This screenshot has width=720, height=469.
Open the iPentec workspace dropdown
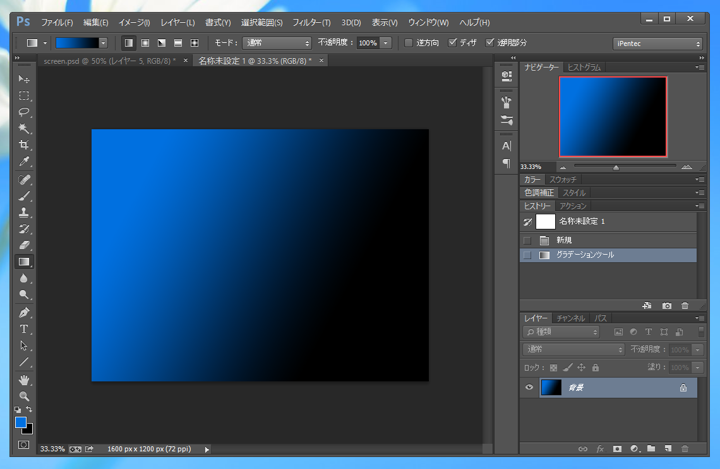tap(658, 44)
